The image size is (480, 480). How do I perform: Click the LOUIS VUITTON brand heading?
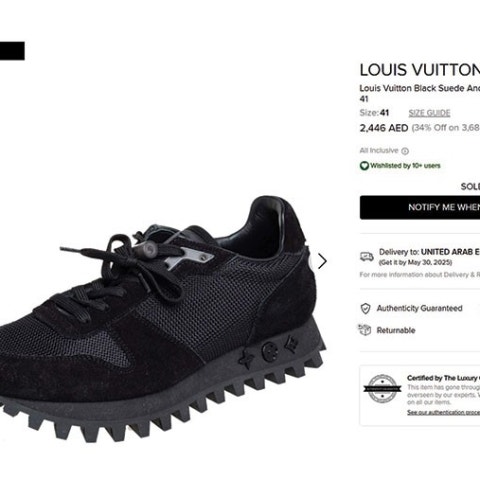(420, 70)
